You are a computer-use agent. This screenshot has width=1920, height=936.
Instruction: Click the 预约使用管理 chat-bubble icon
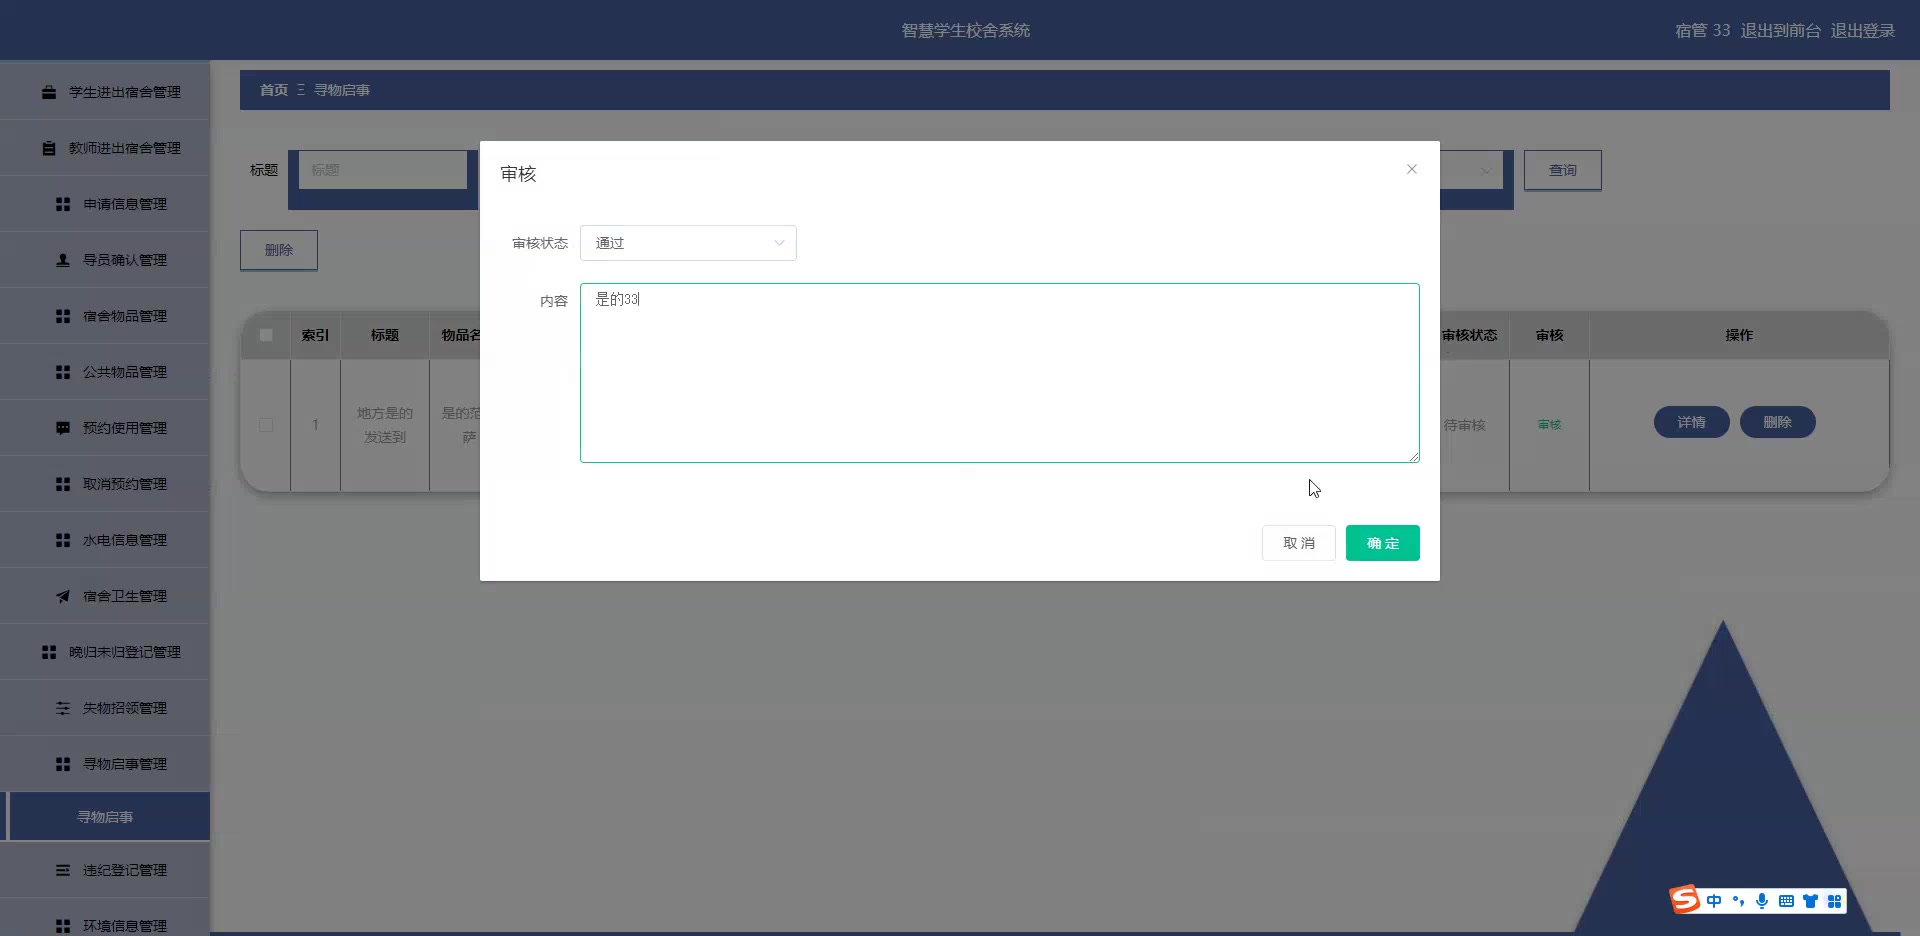pos(63,427)
